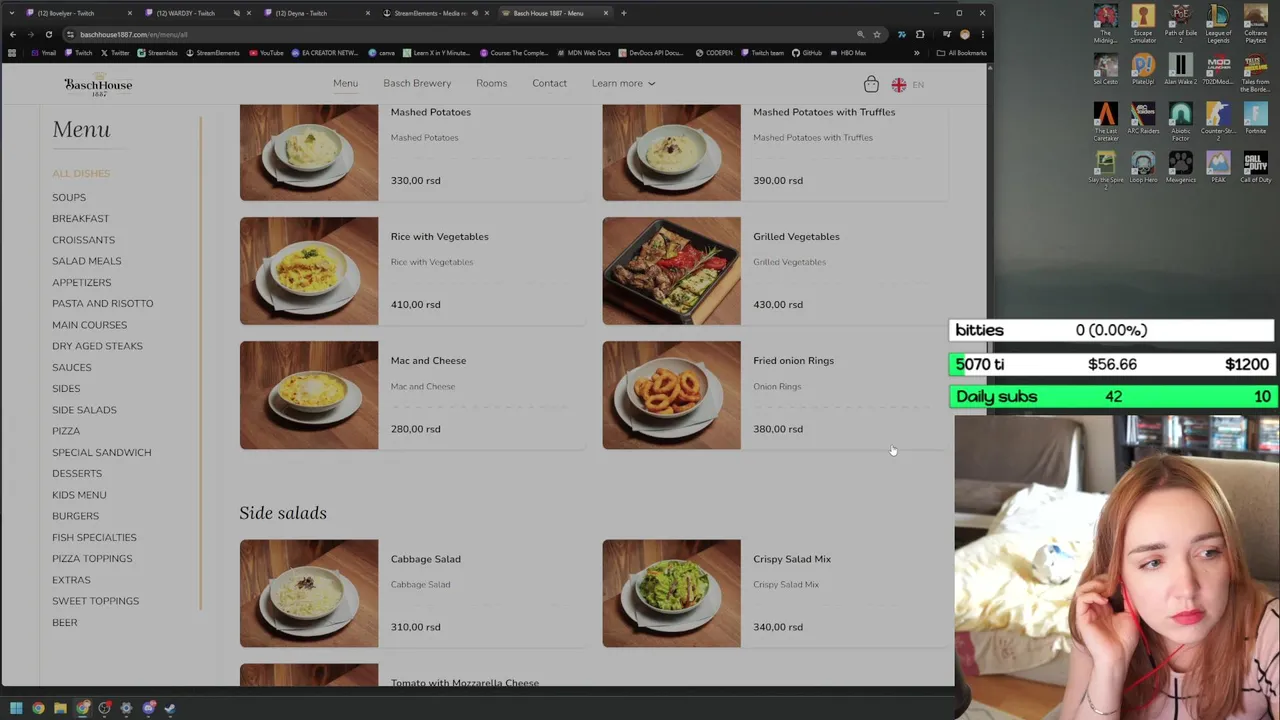Open Loop Hero desktop shortcut
Viewport: 1280px width, 720px height.
click(x=1143, y=167)
